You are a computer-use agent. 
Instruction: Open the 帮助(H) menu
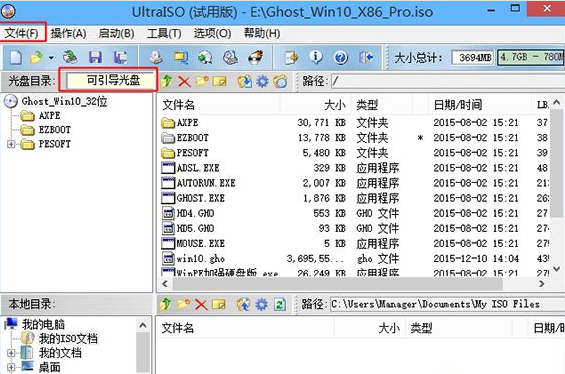tap(262, 34)
